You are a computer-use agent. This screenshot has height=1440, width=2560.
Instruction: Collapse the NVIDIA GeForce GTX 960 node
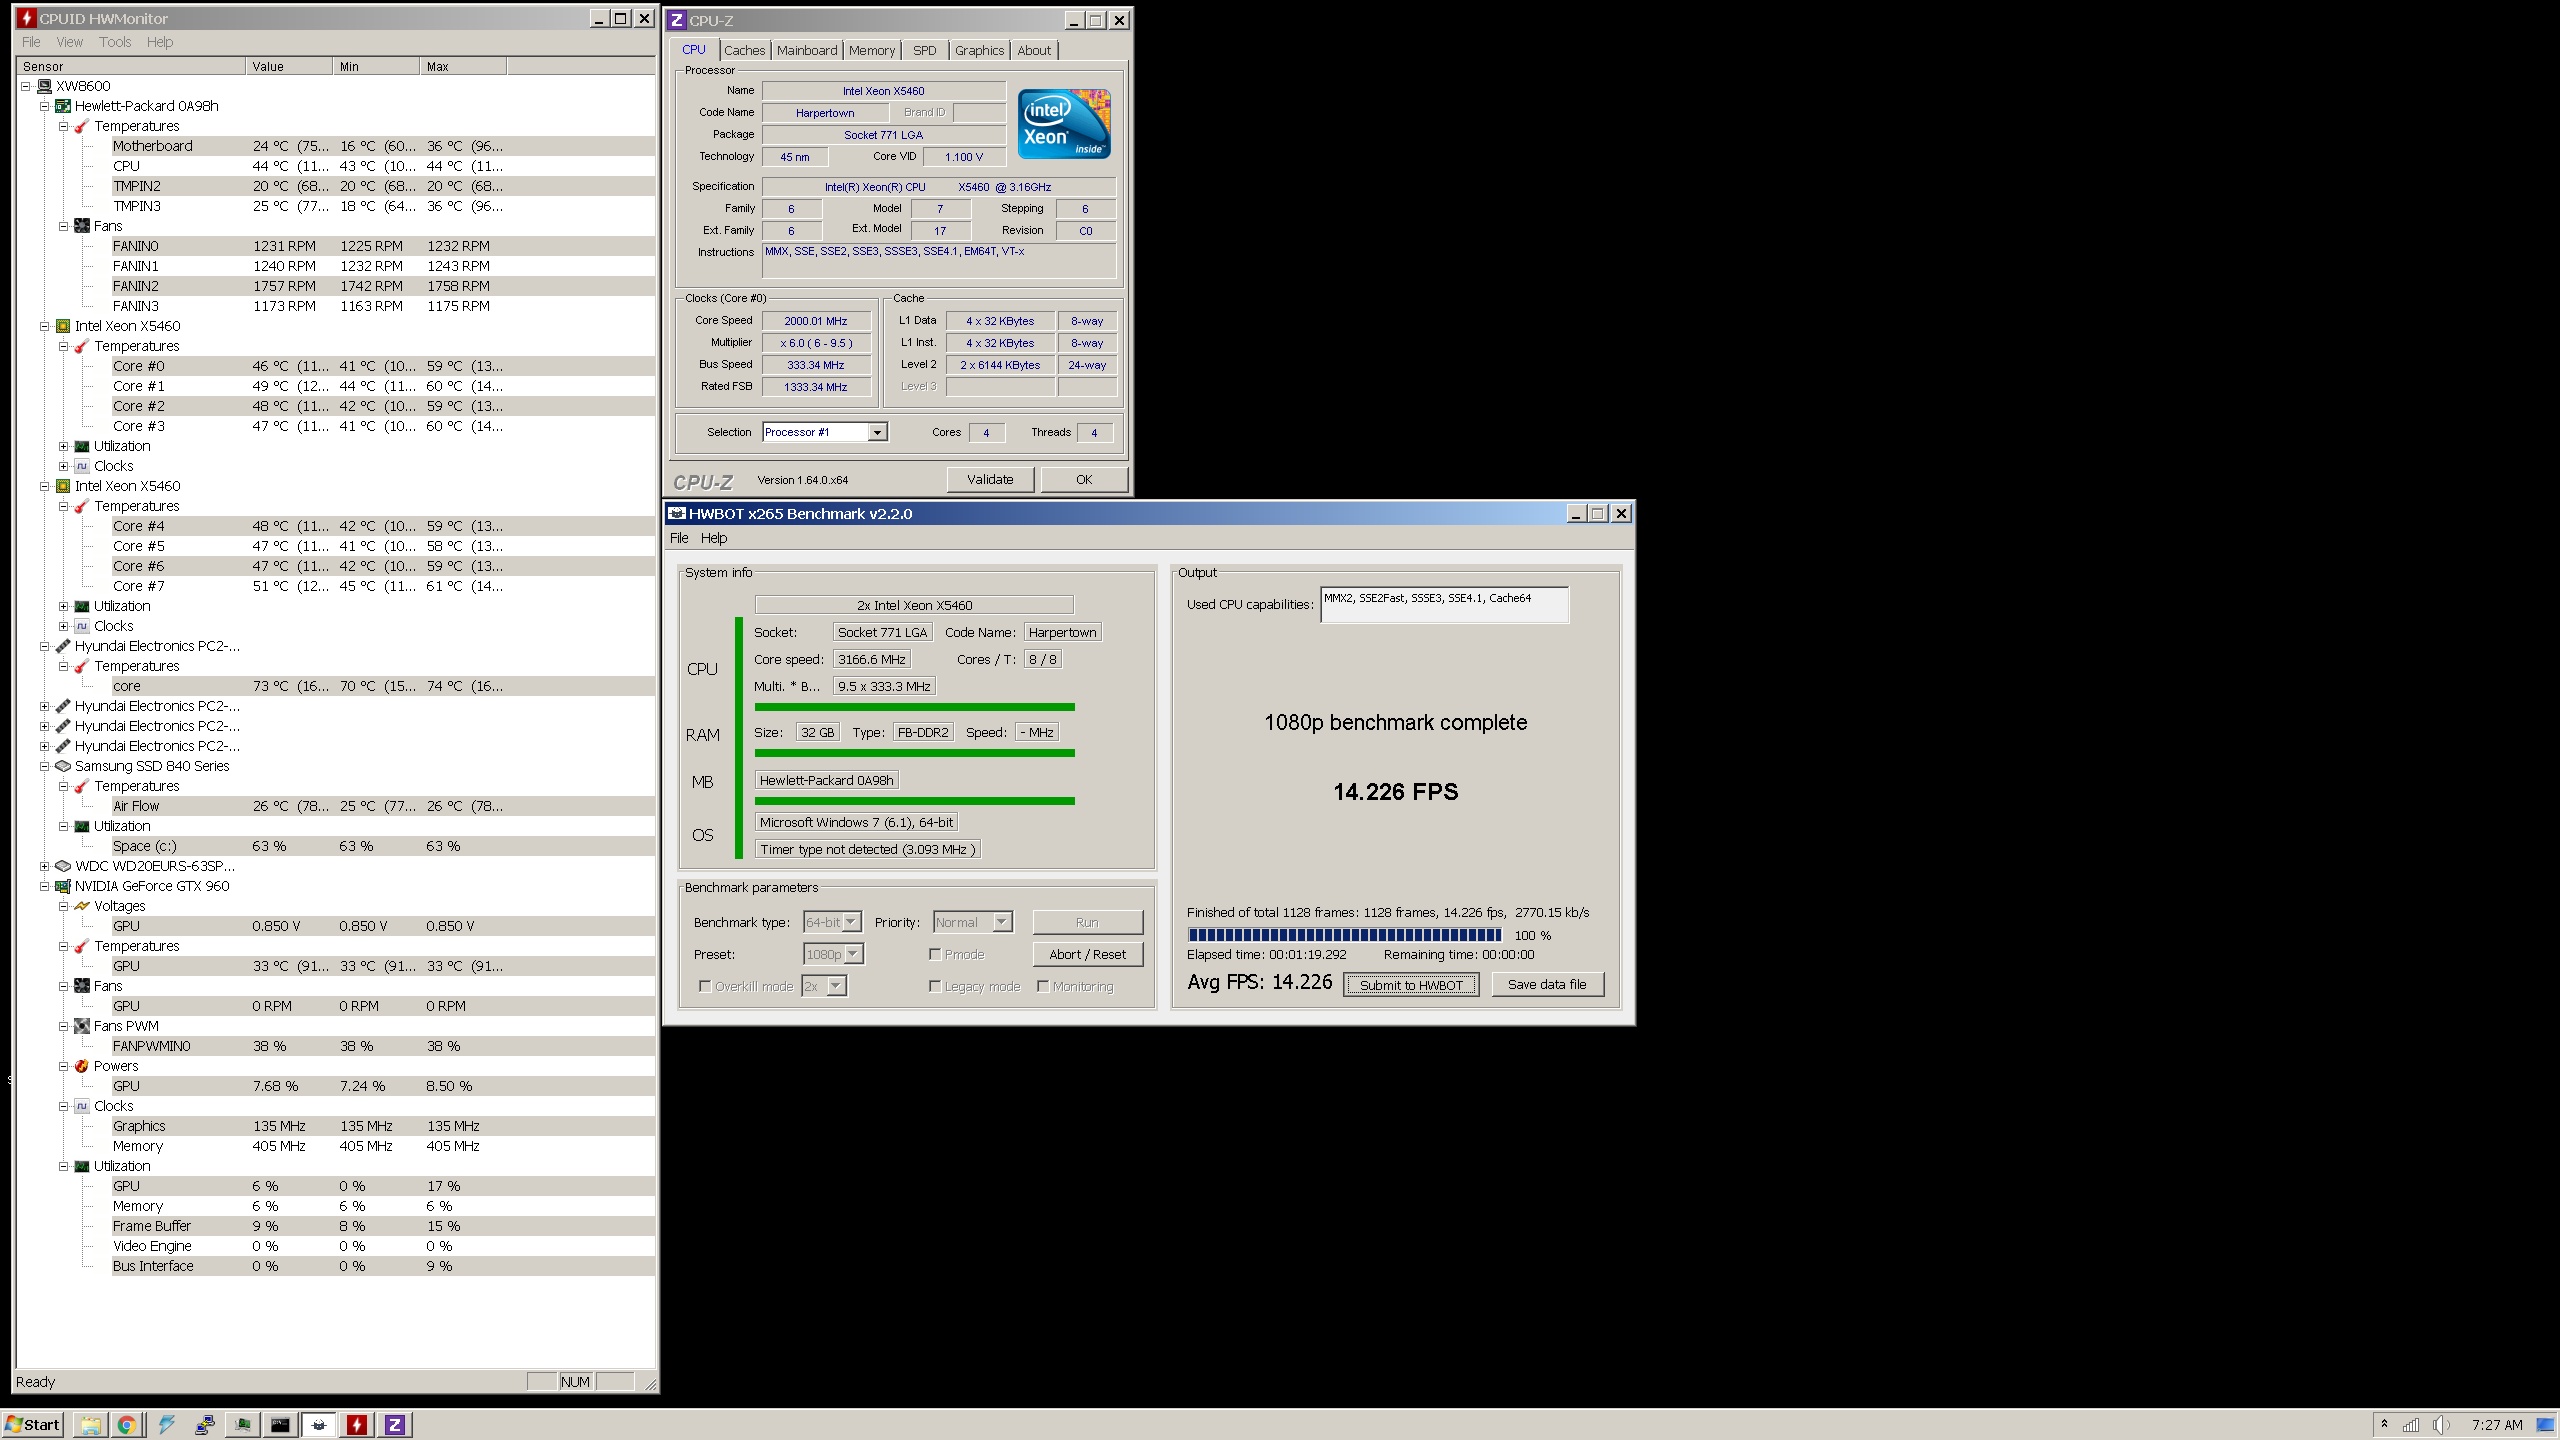44,886
